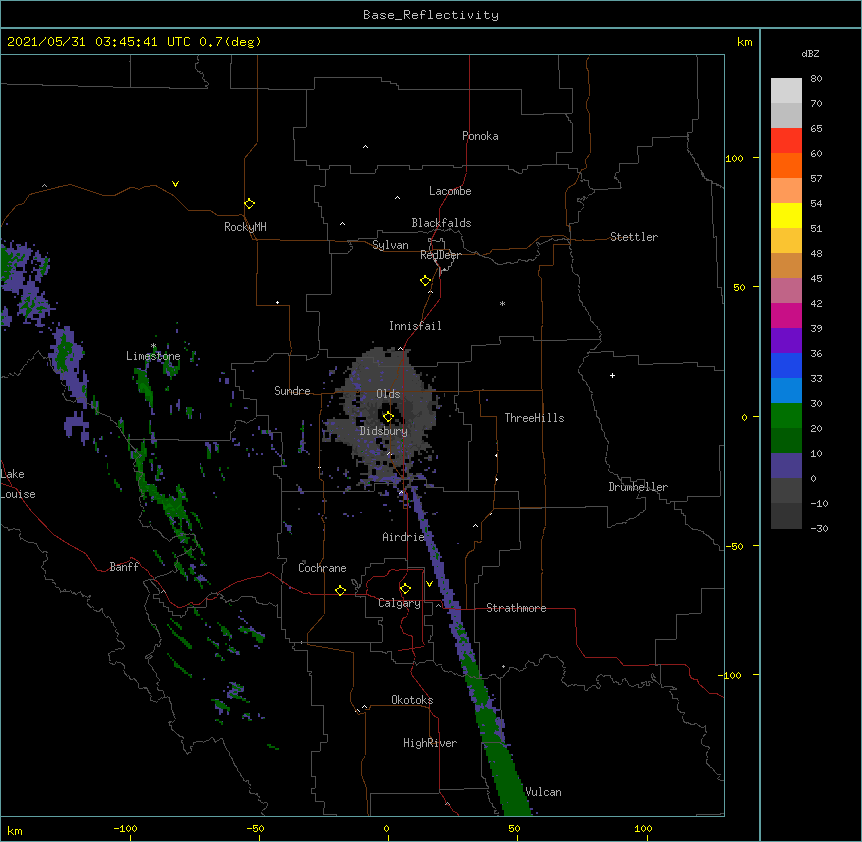The height and width of the screenshot is (842, 862).
Task: Click the Innisfail city label
Action: (x=415, y=326)
